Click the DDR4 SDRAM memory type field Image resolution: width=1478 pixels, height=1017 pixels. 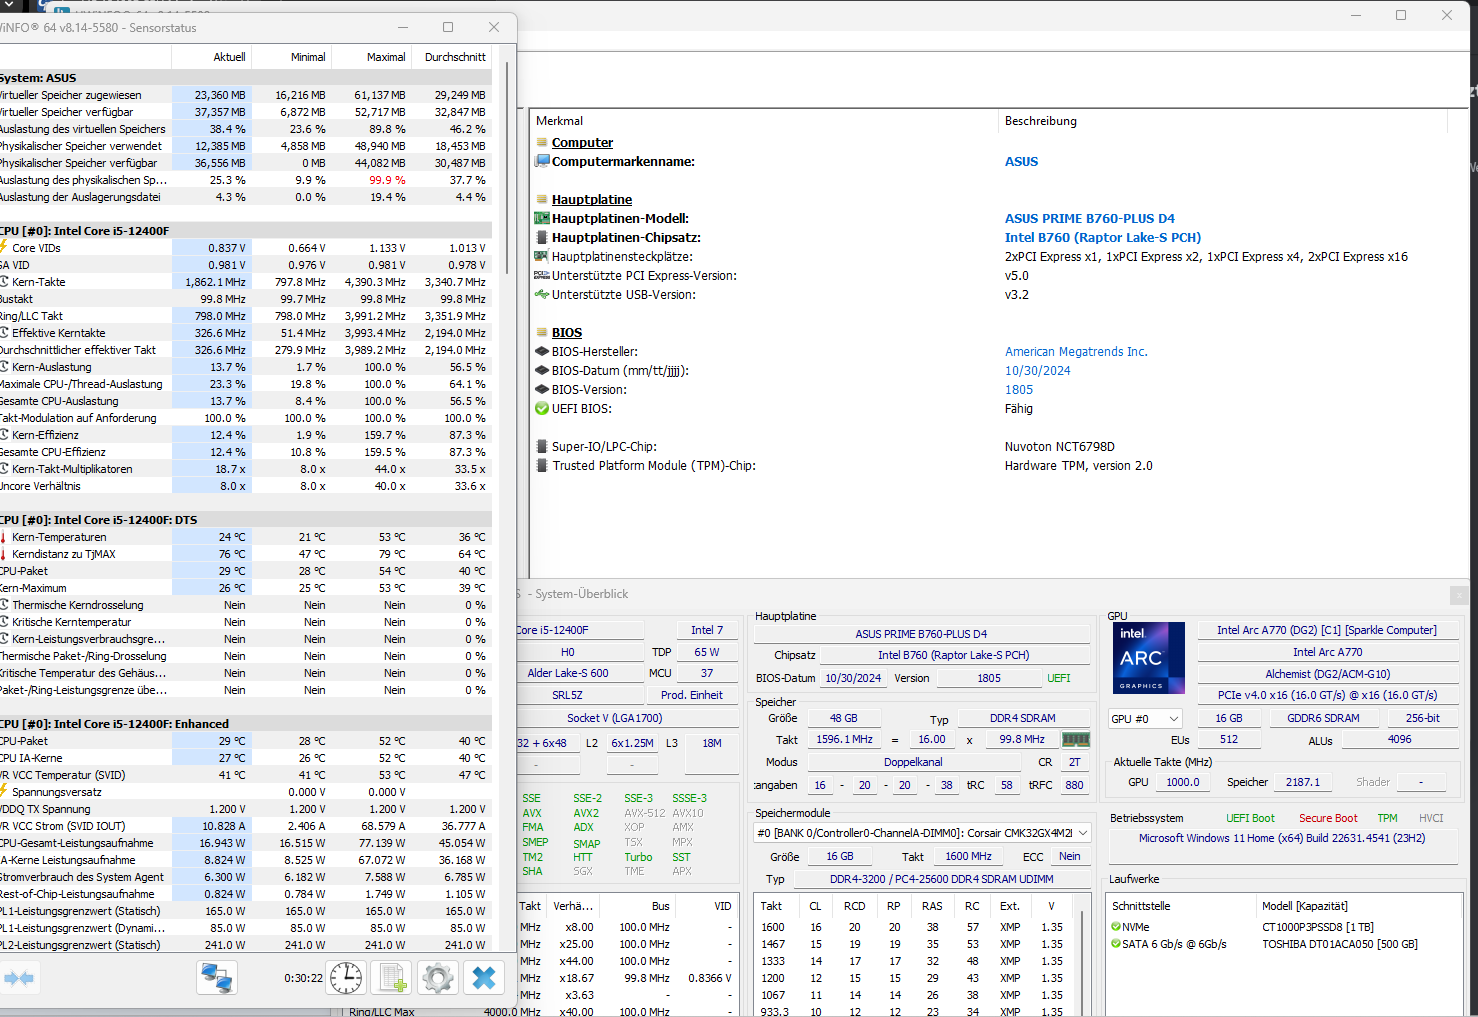click(x=1023, y=718)
